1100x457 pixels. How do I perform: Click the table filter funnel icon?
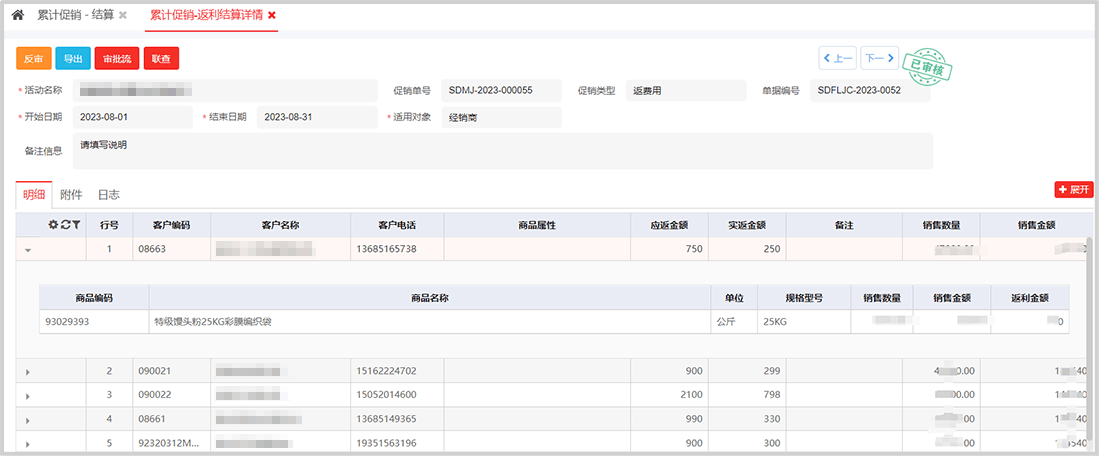76,225
